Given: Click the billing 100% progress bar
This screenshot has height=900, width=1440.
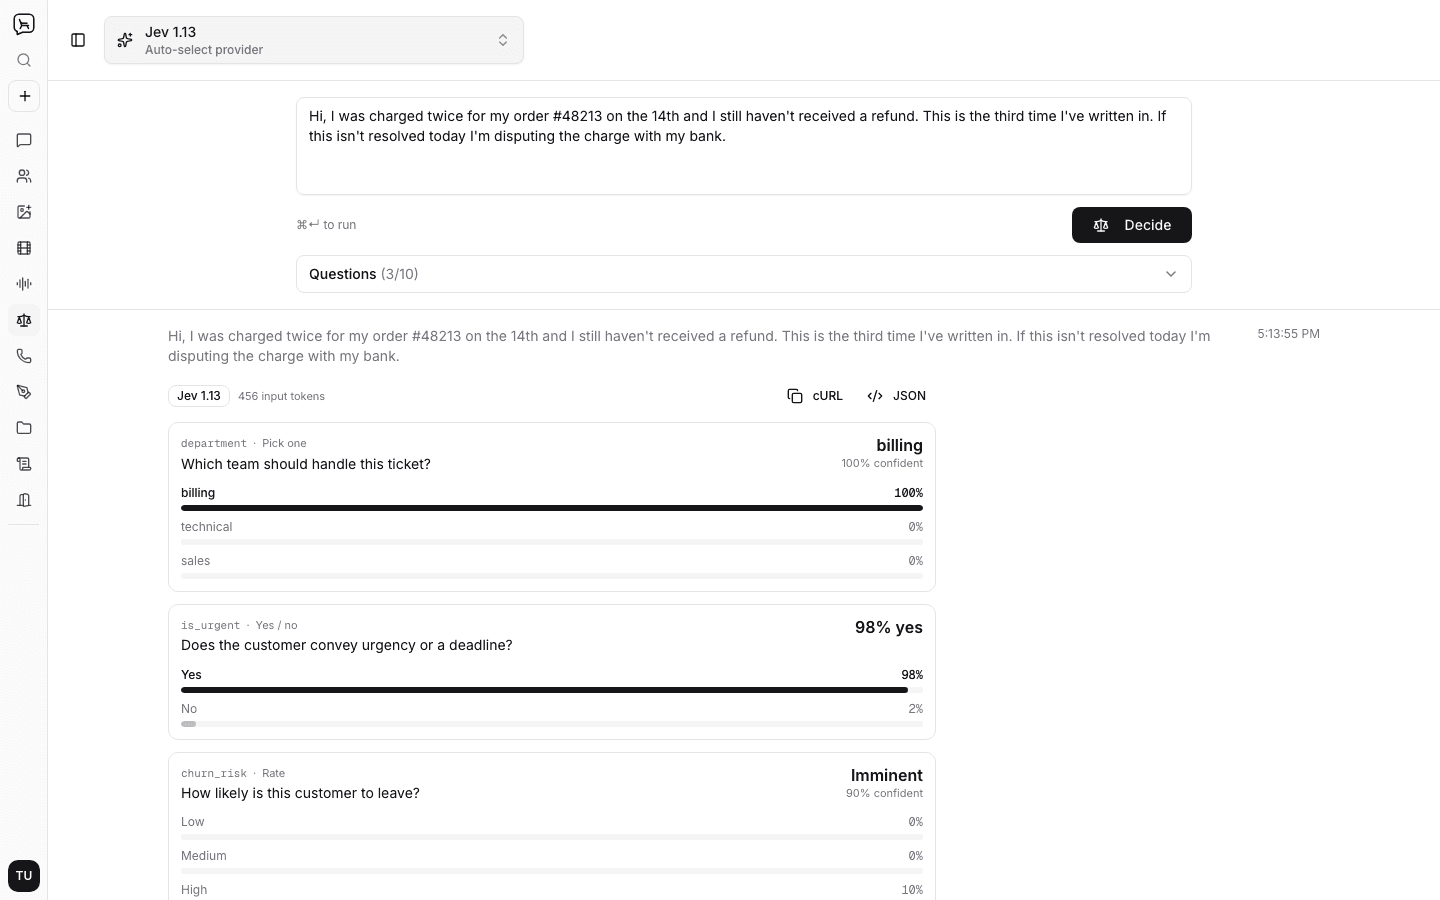Looking at the screenshot, I should click(x=552, y=508).
